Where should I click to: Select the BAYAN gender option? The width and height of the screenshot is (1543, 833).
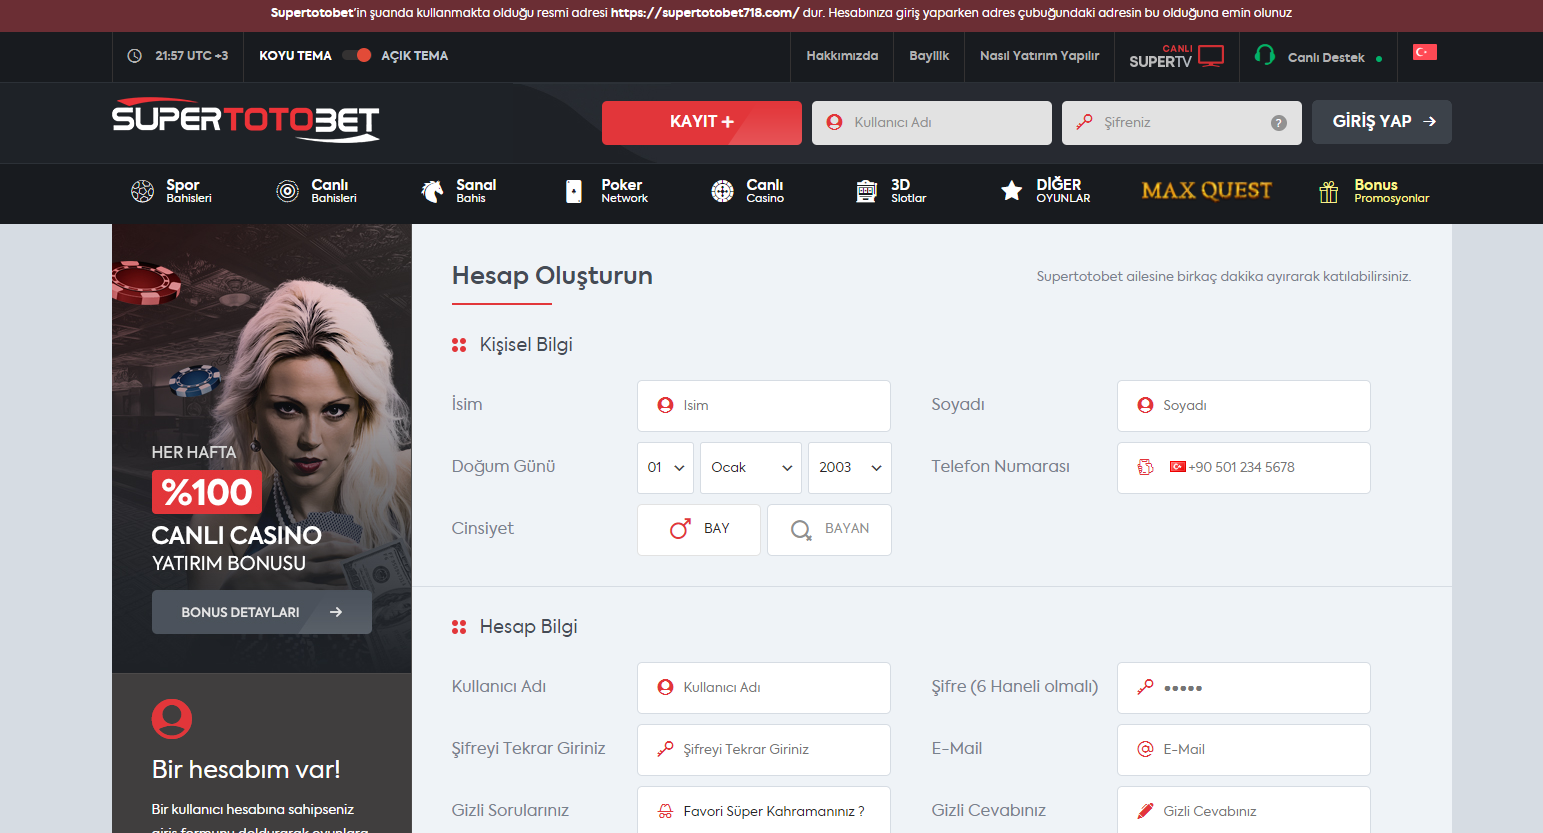[x=829, y=530]
